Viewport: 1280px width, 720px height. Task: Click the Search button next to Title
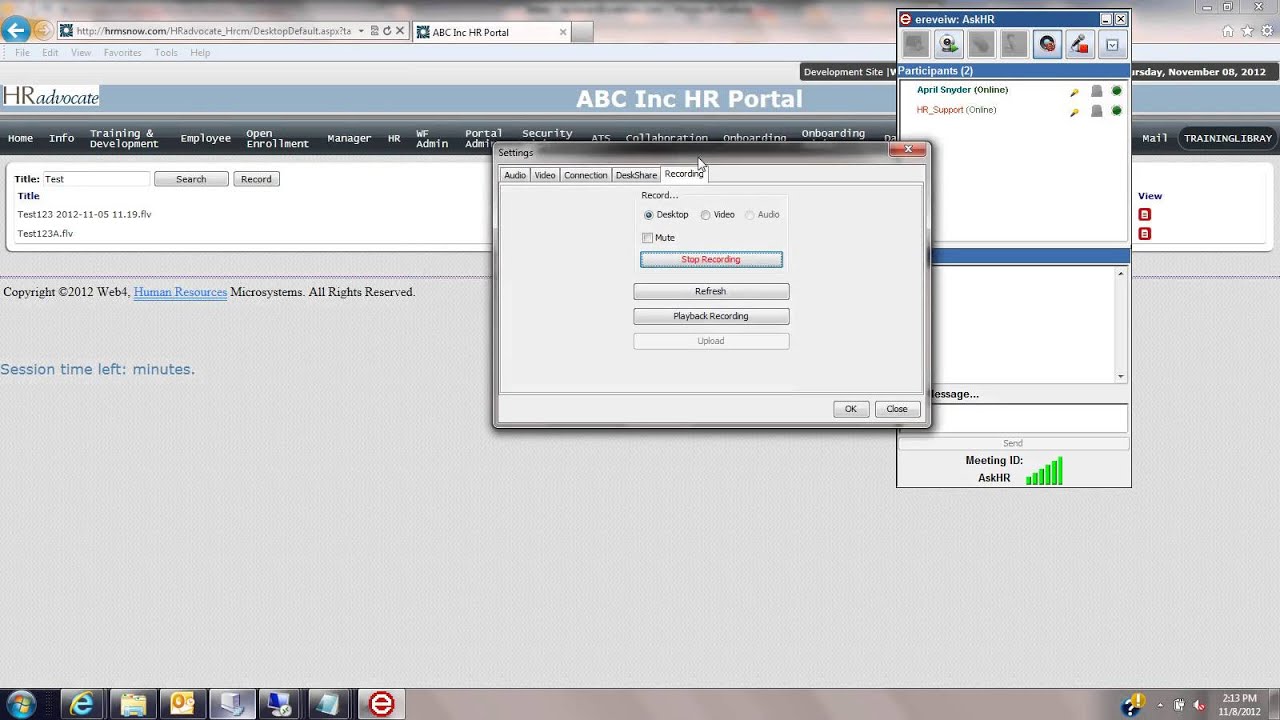[191, 179]
